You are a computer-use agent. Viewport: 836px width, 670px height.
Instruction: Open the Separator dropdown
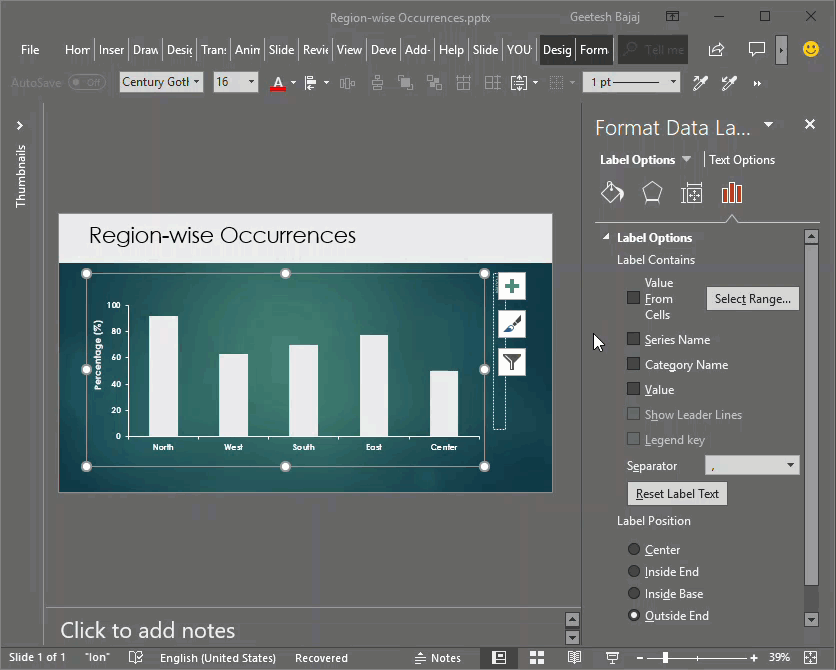(752, 465)
